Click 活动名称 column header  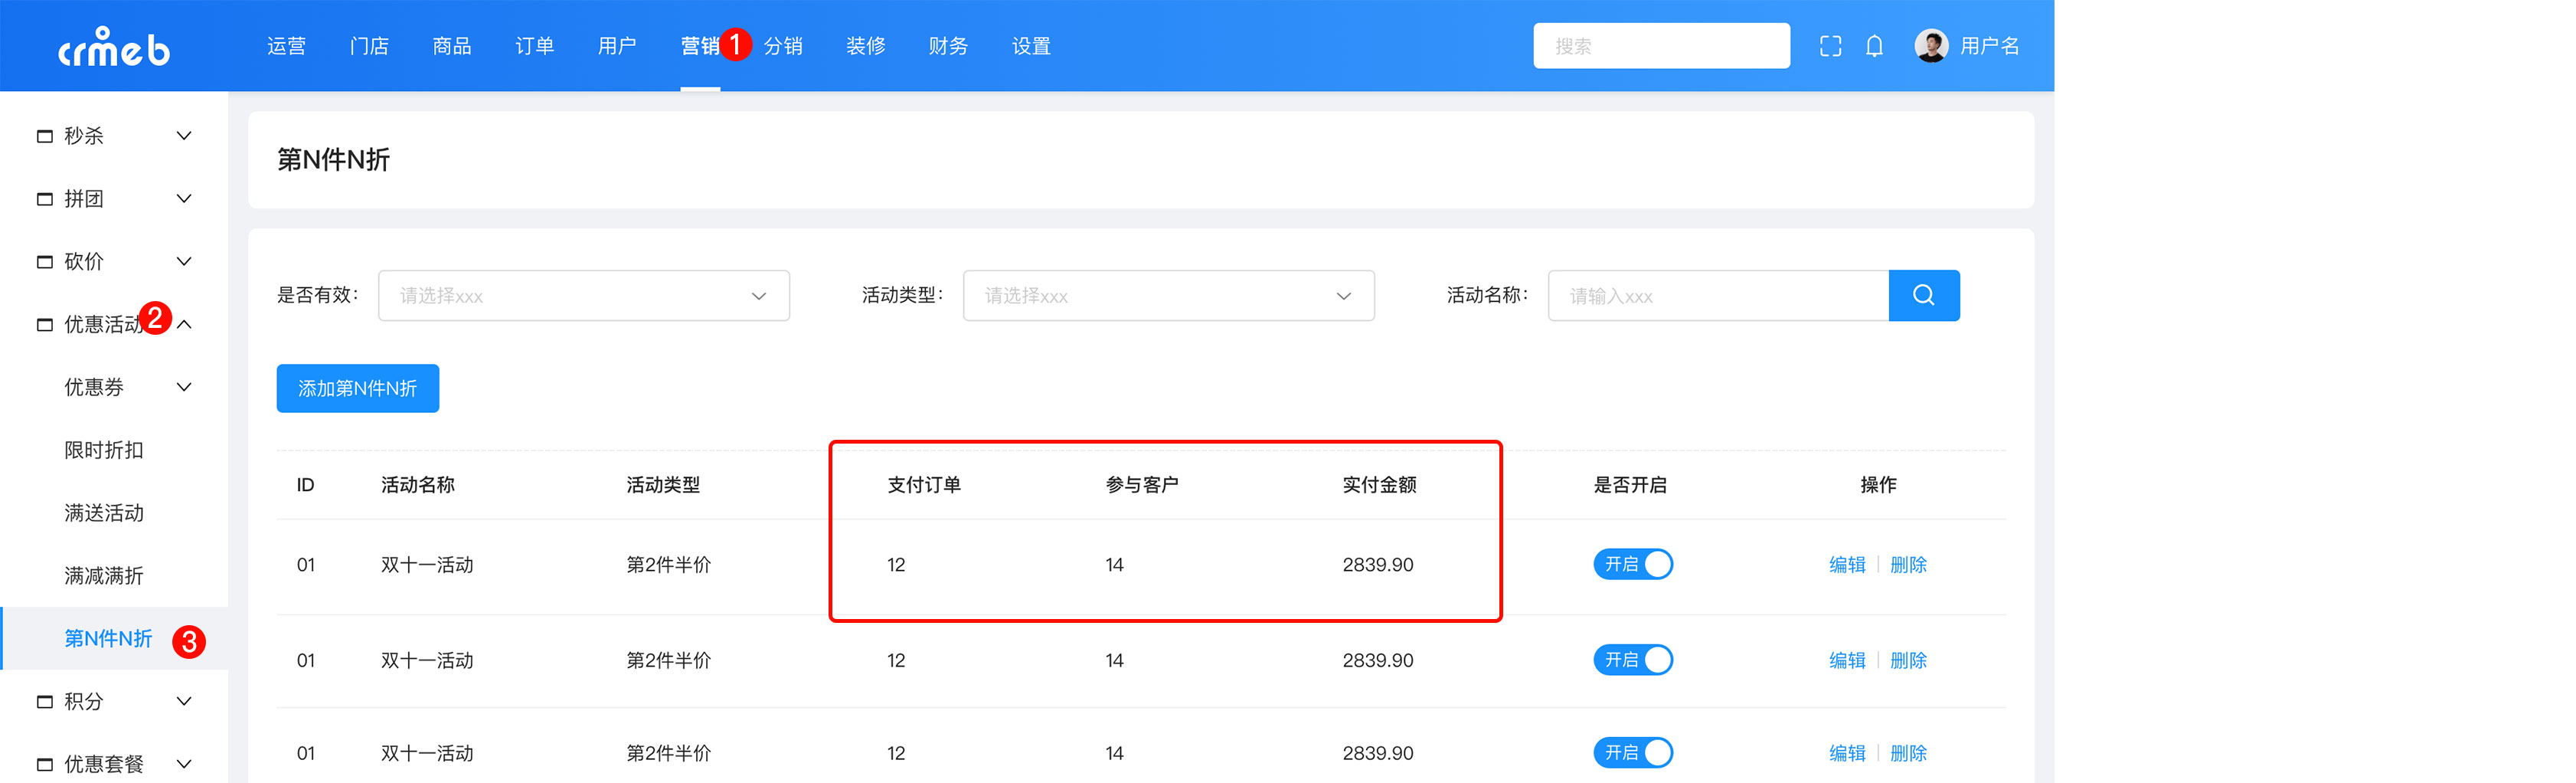point(418,485)
